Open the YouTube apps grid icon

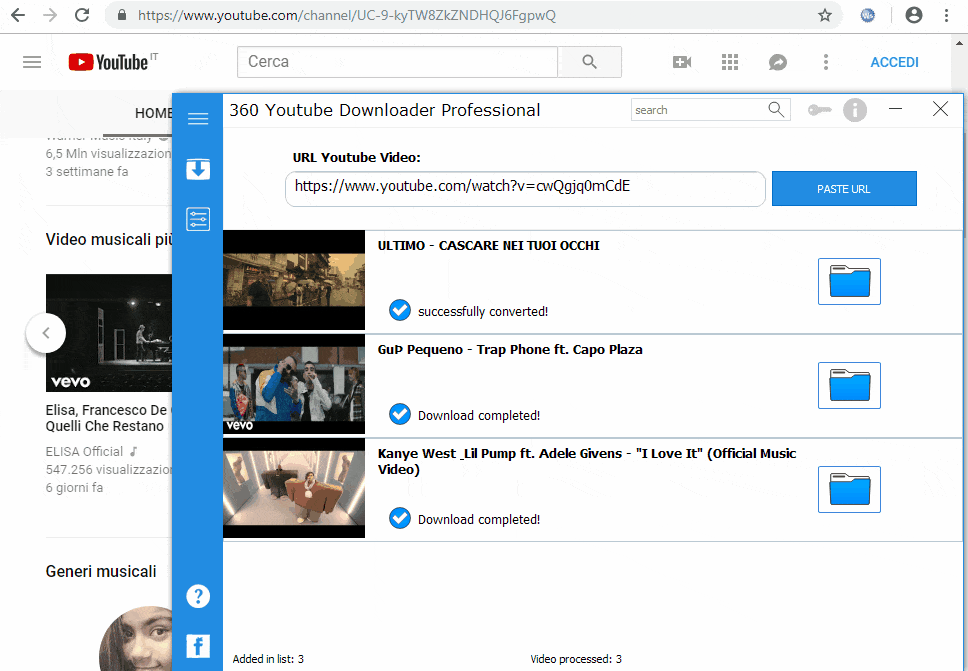[x=730, y=62]
